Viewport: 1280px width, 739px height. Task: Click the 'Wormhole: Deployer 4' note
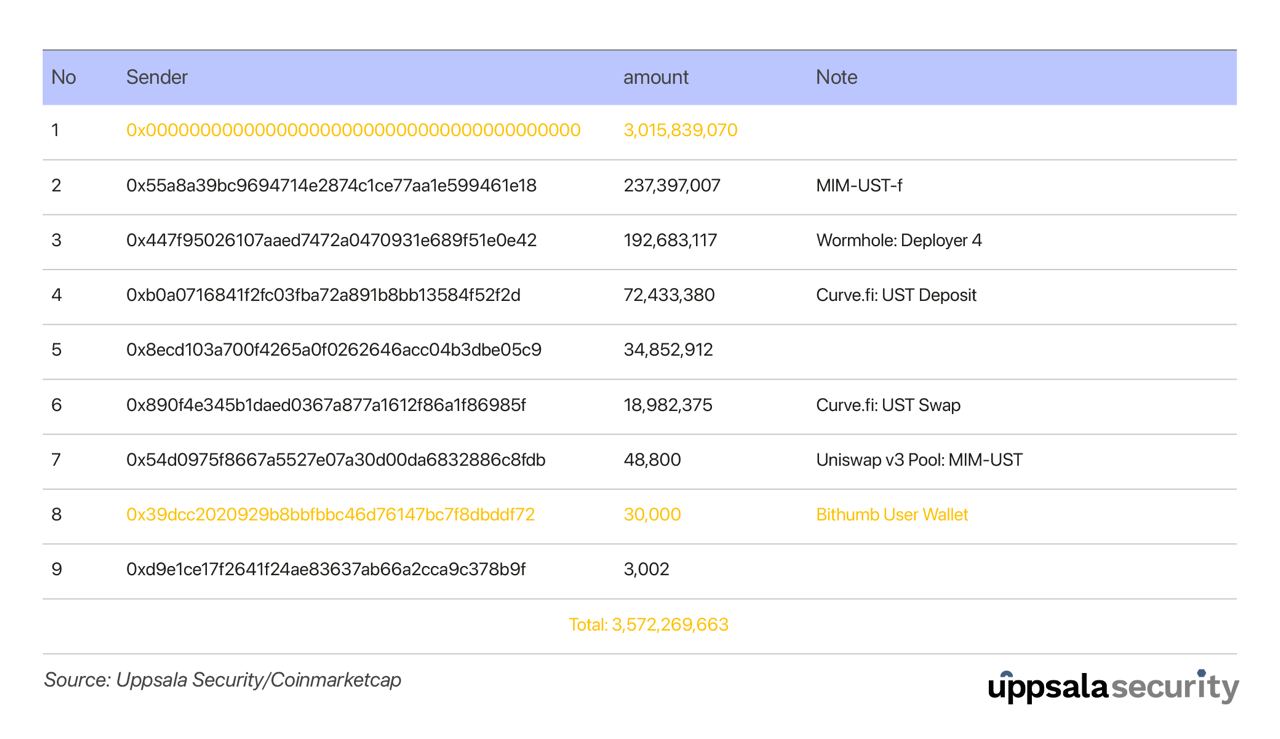click(898, 240)
